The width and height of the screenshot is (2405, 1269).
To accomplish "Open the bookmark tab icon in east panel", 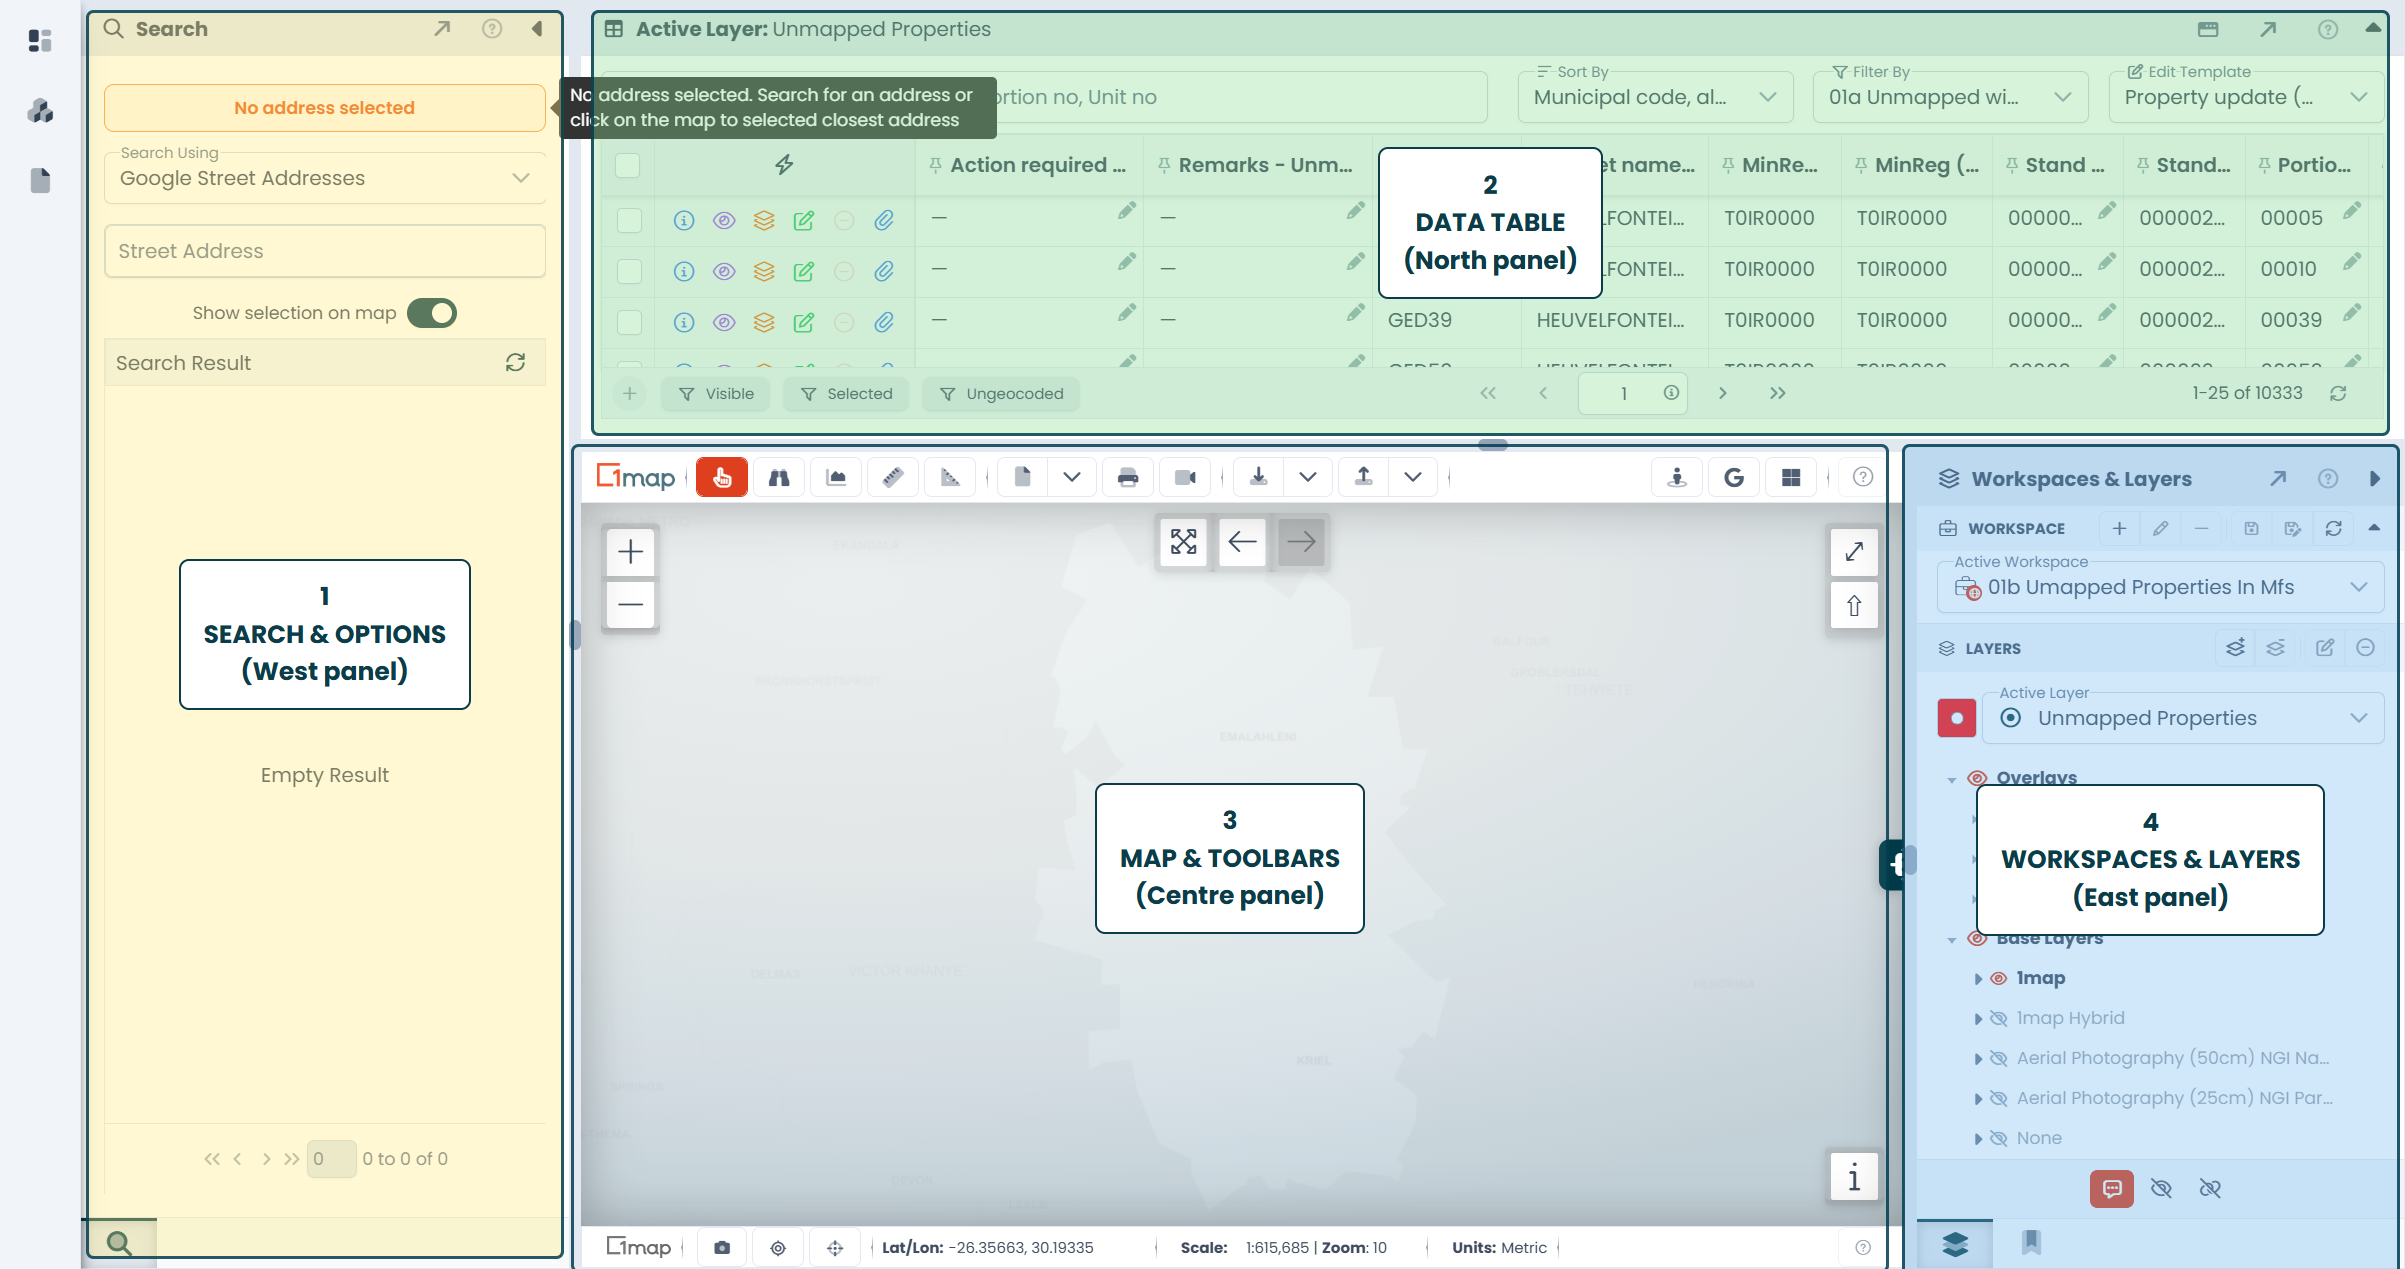I will 2031,1243.
